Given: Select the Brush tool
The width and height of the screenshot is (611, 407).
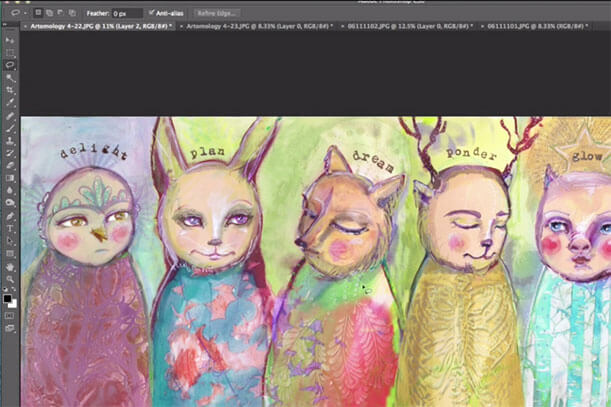Looking at the screenshot, I should point(10,128).
